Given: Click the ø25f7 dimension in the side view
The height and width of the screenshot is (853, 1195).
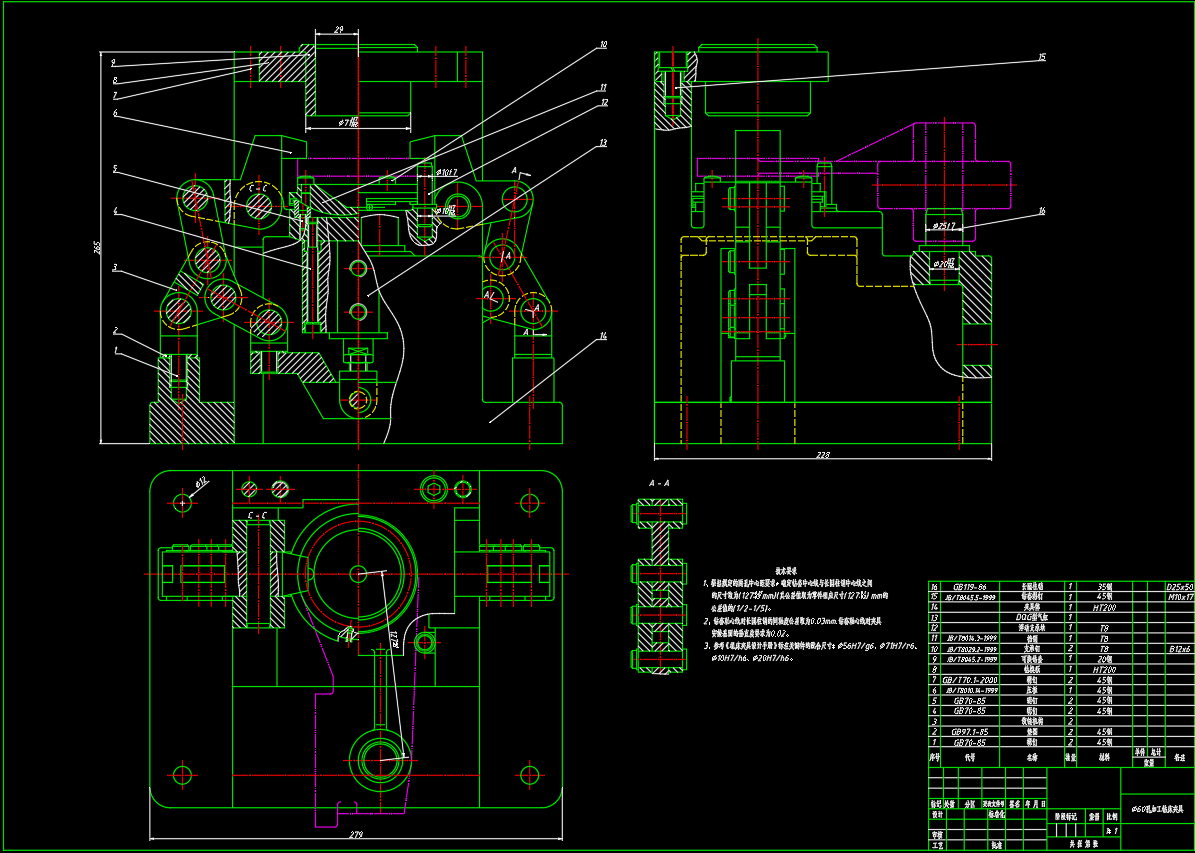Looking at the screenshot, I should 945,227.
